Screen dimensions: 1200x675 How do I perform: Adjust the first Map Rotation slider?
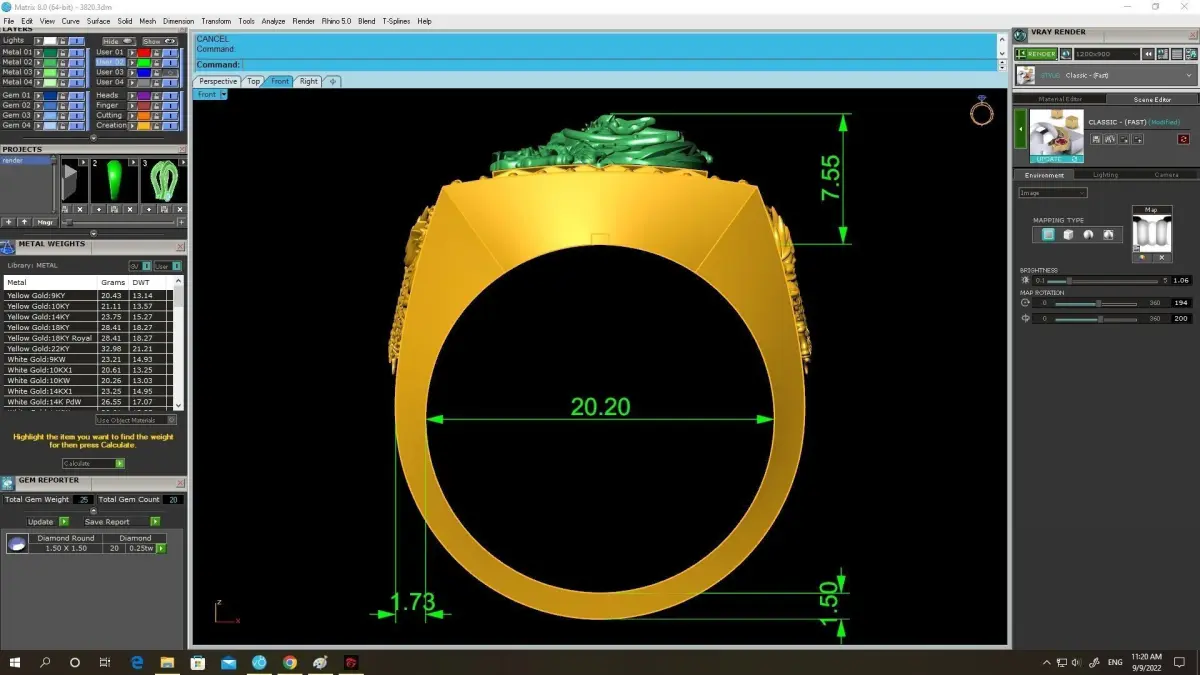click(1096, 303)
